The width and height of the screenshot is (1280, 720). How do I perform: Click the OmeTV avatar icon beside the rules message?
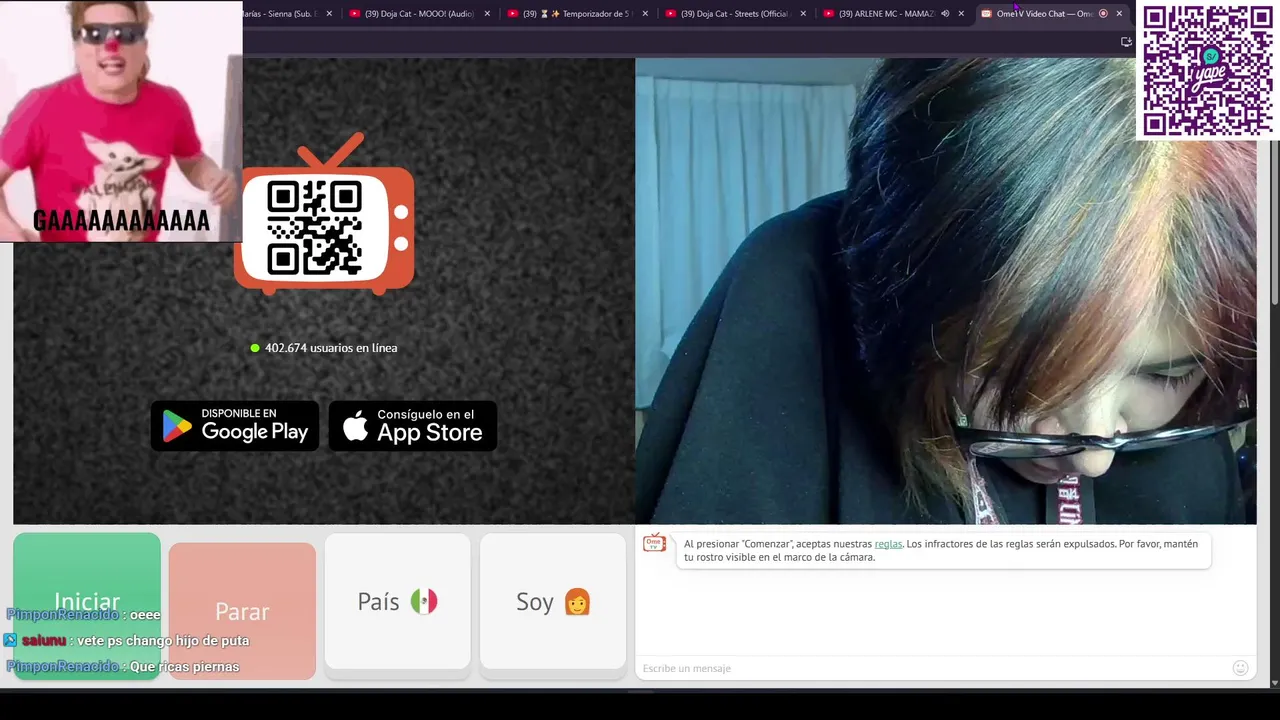(x=654, y=543)
